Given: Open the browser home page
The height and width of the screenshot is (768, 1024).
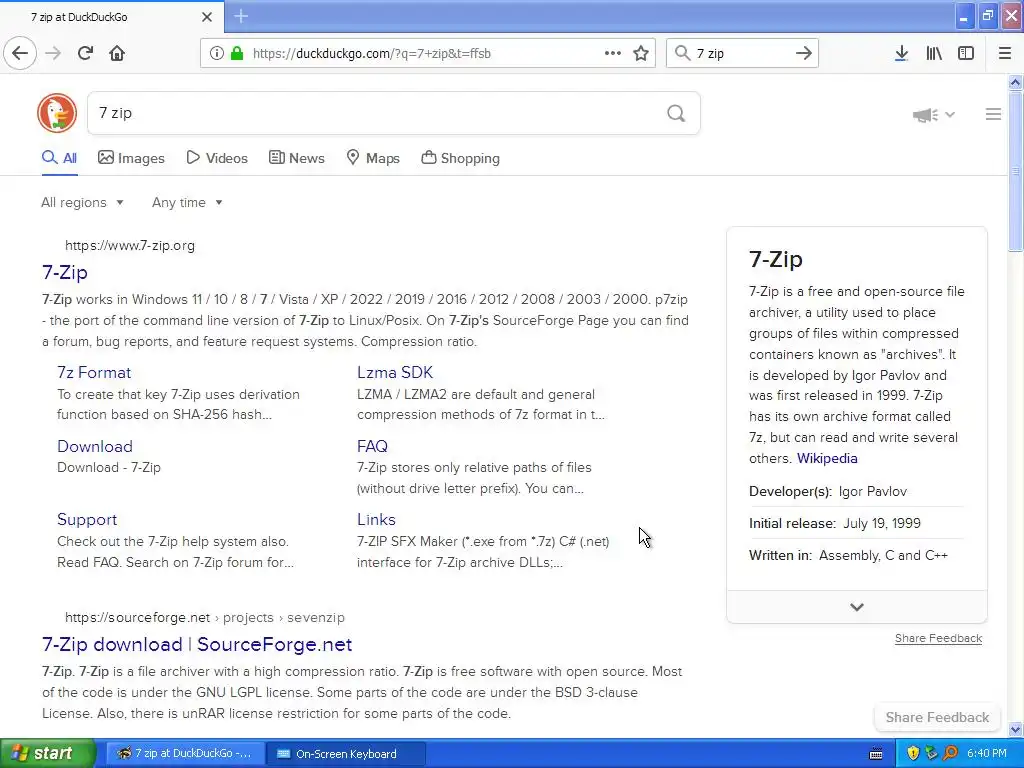Looking at the screenshot, I should [117, 53].
